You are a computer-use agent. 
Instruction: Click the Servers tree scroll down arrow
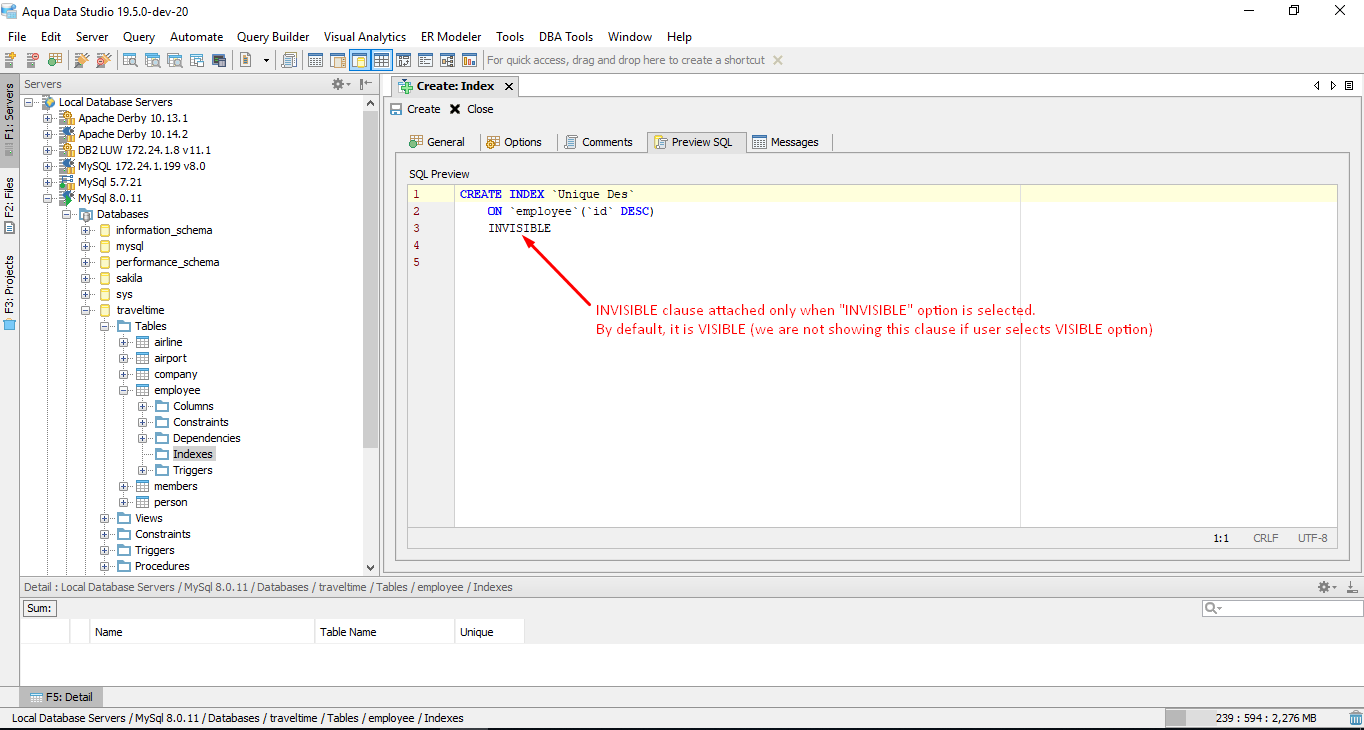pos(371,566)
